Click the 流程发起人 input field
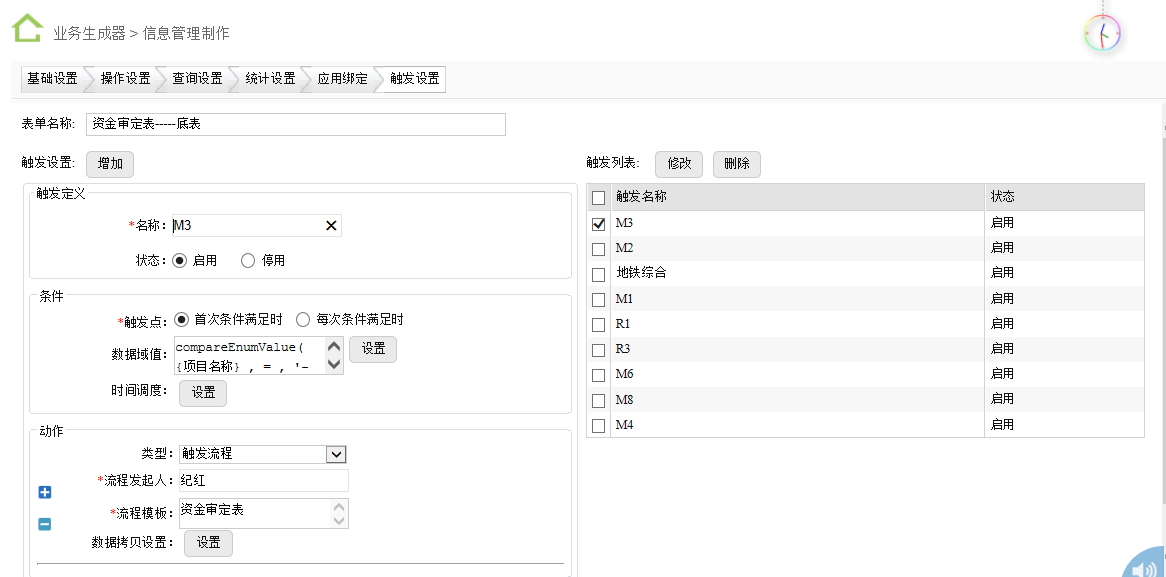1166x577 pixels. tap(264, 481)
